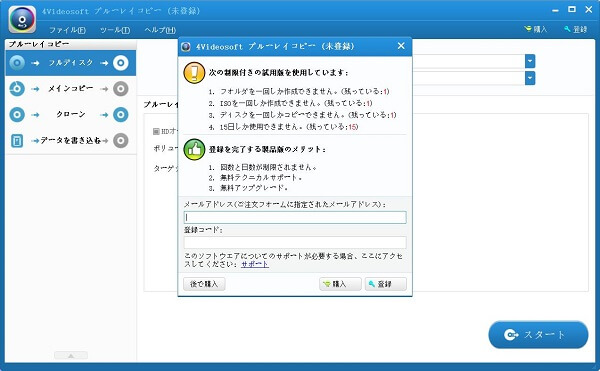Click gray target disc icon in メインコピー row
This screenshot has height=371, width=600.
coord(121,89)
